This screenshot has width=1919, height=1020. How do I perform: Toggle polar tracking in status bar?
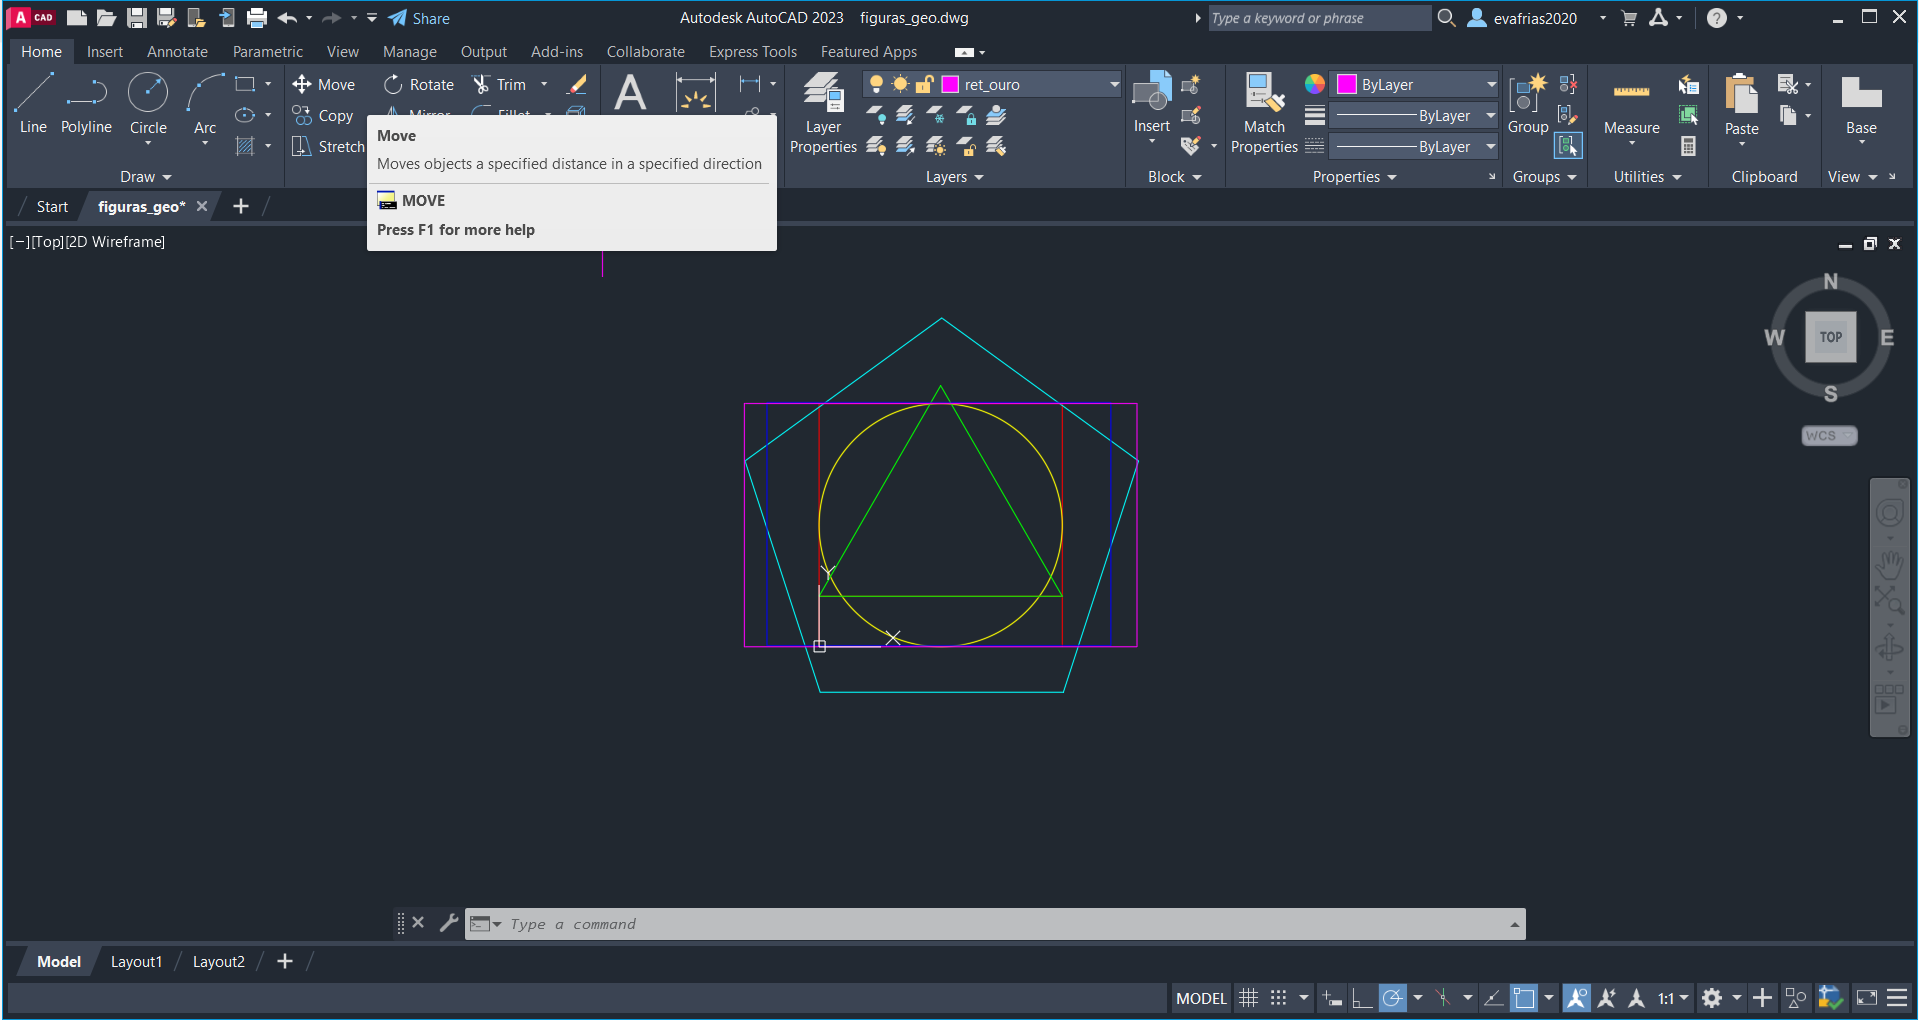(x=1392, y=998)
